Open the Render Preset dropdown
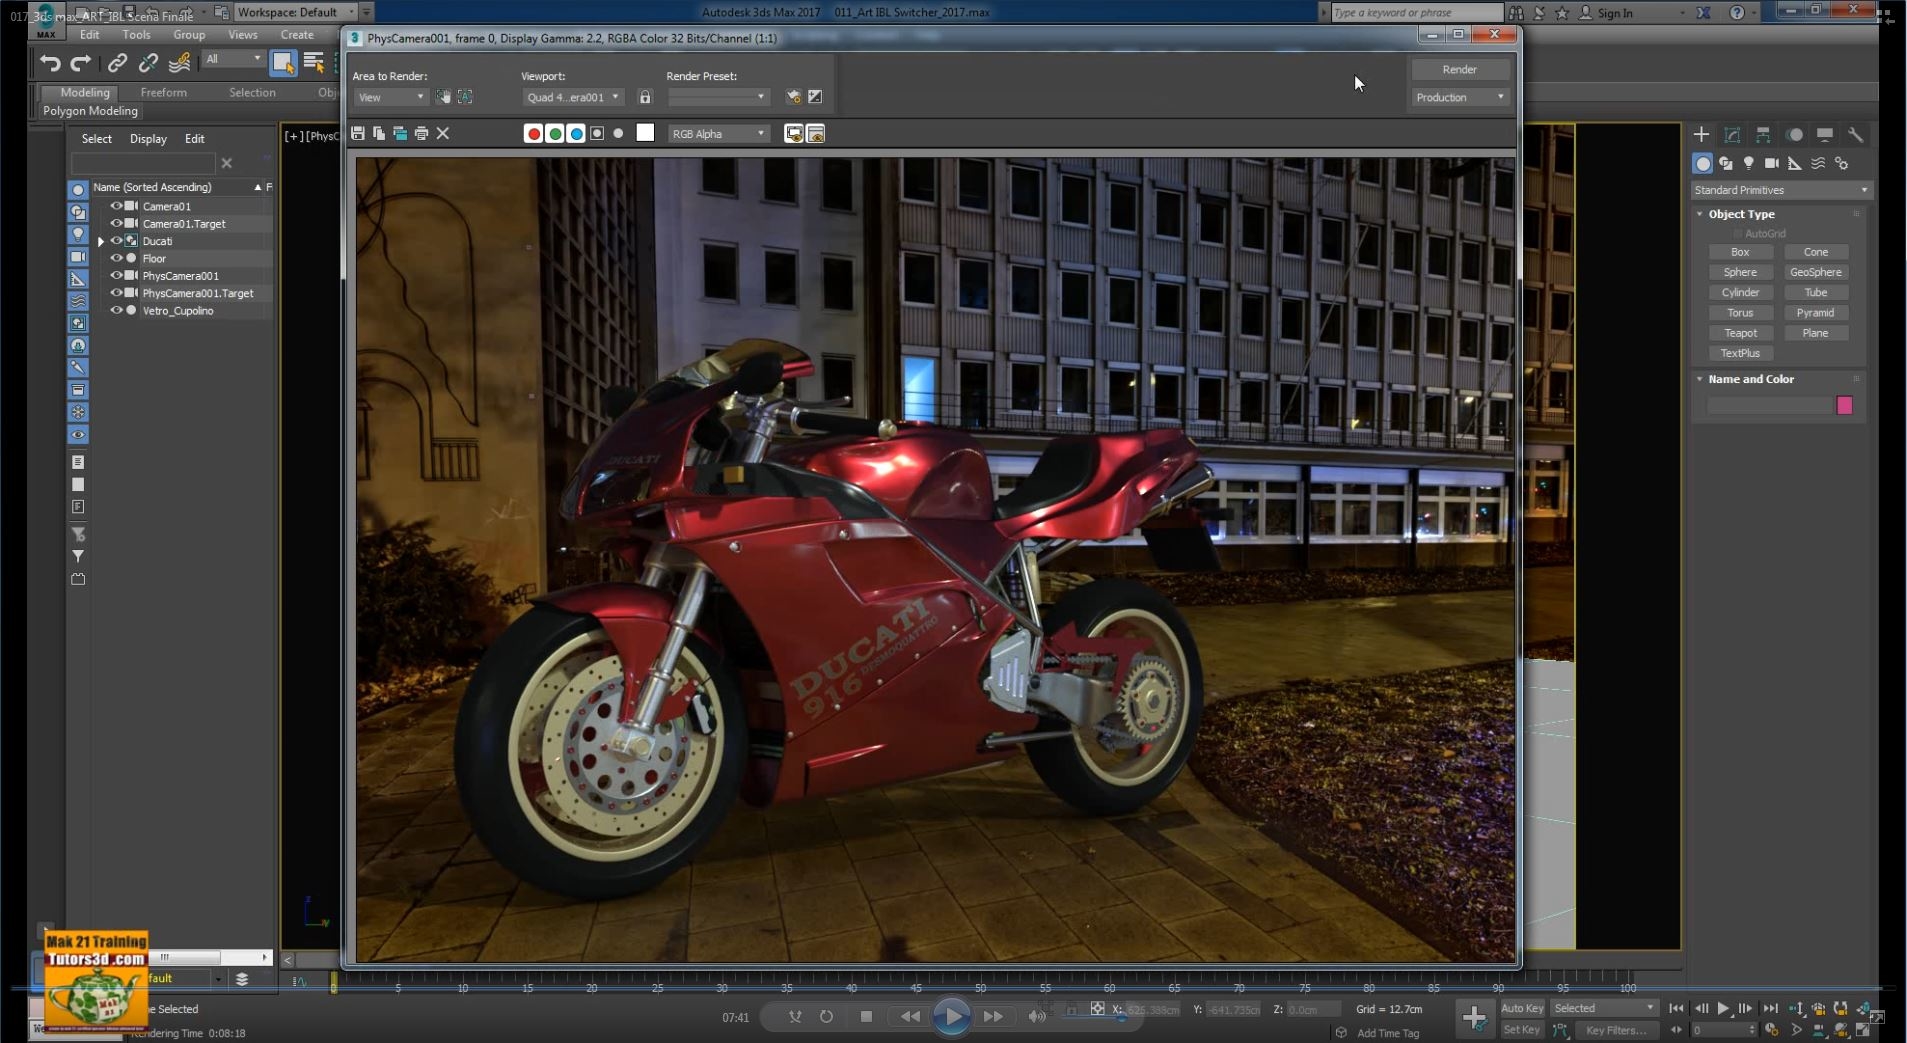This screenshot has width=1907, height=1043. click(718, 97)
